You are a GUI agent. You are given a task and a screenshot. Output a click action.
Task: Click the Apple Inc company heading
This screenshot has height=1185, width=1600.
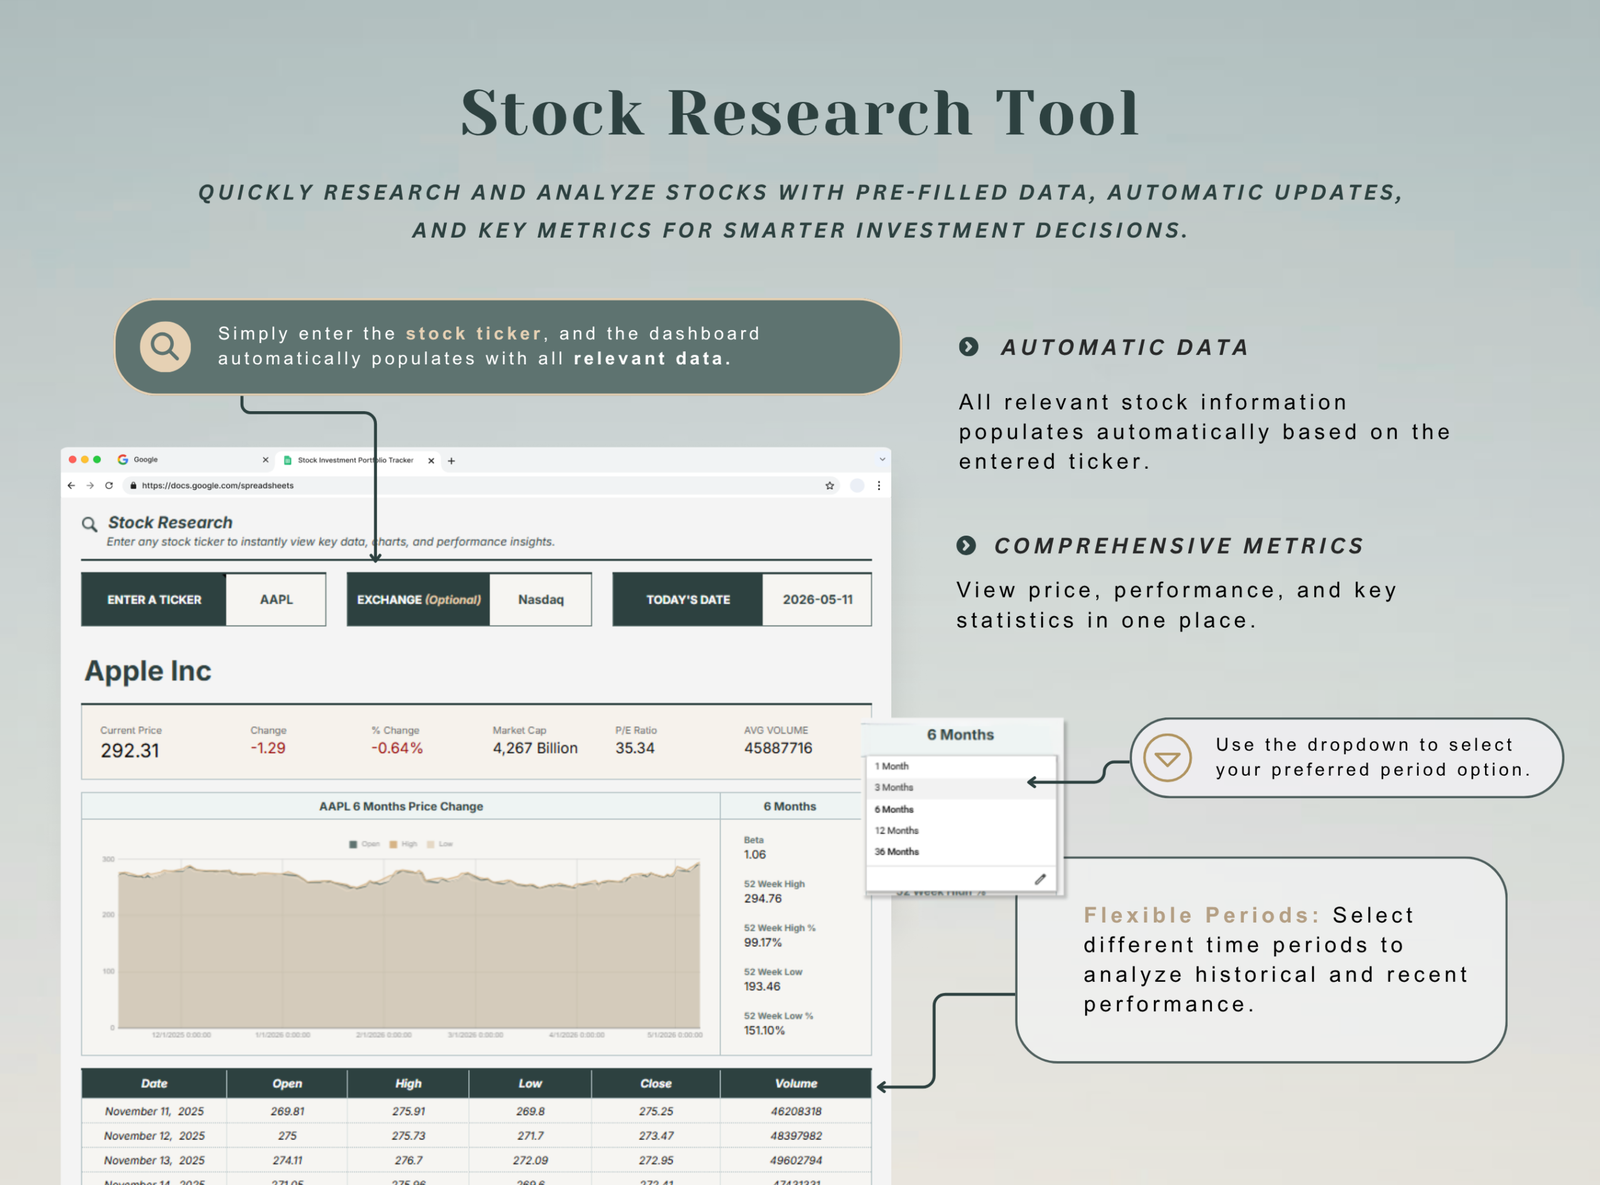click(x=148, y=671)
